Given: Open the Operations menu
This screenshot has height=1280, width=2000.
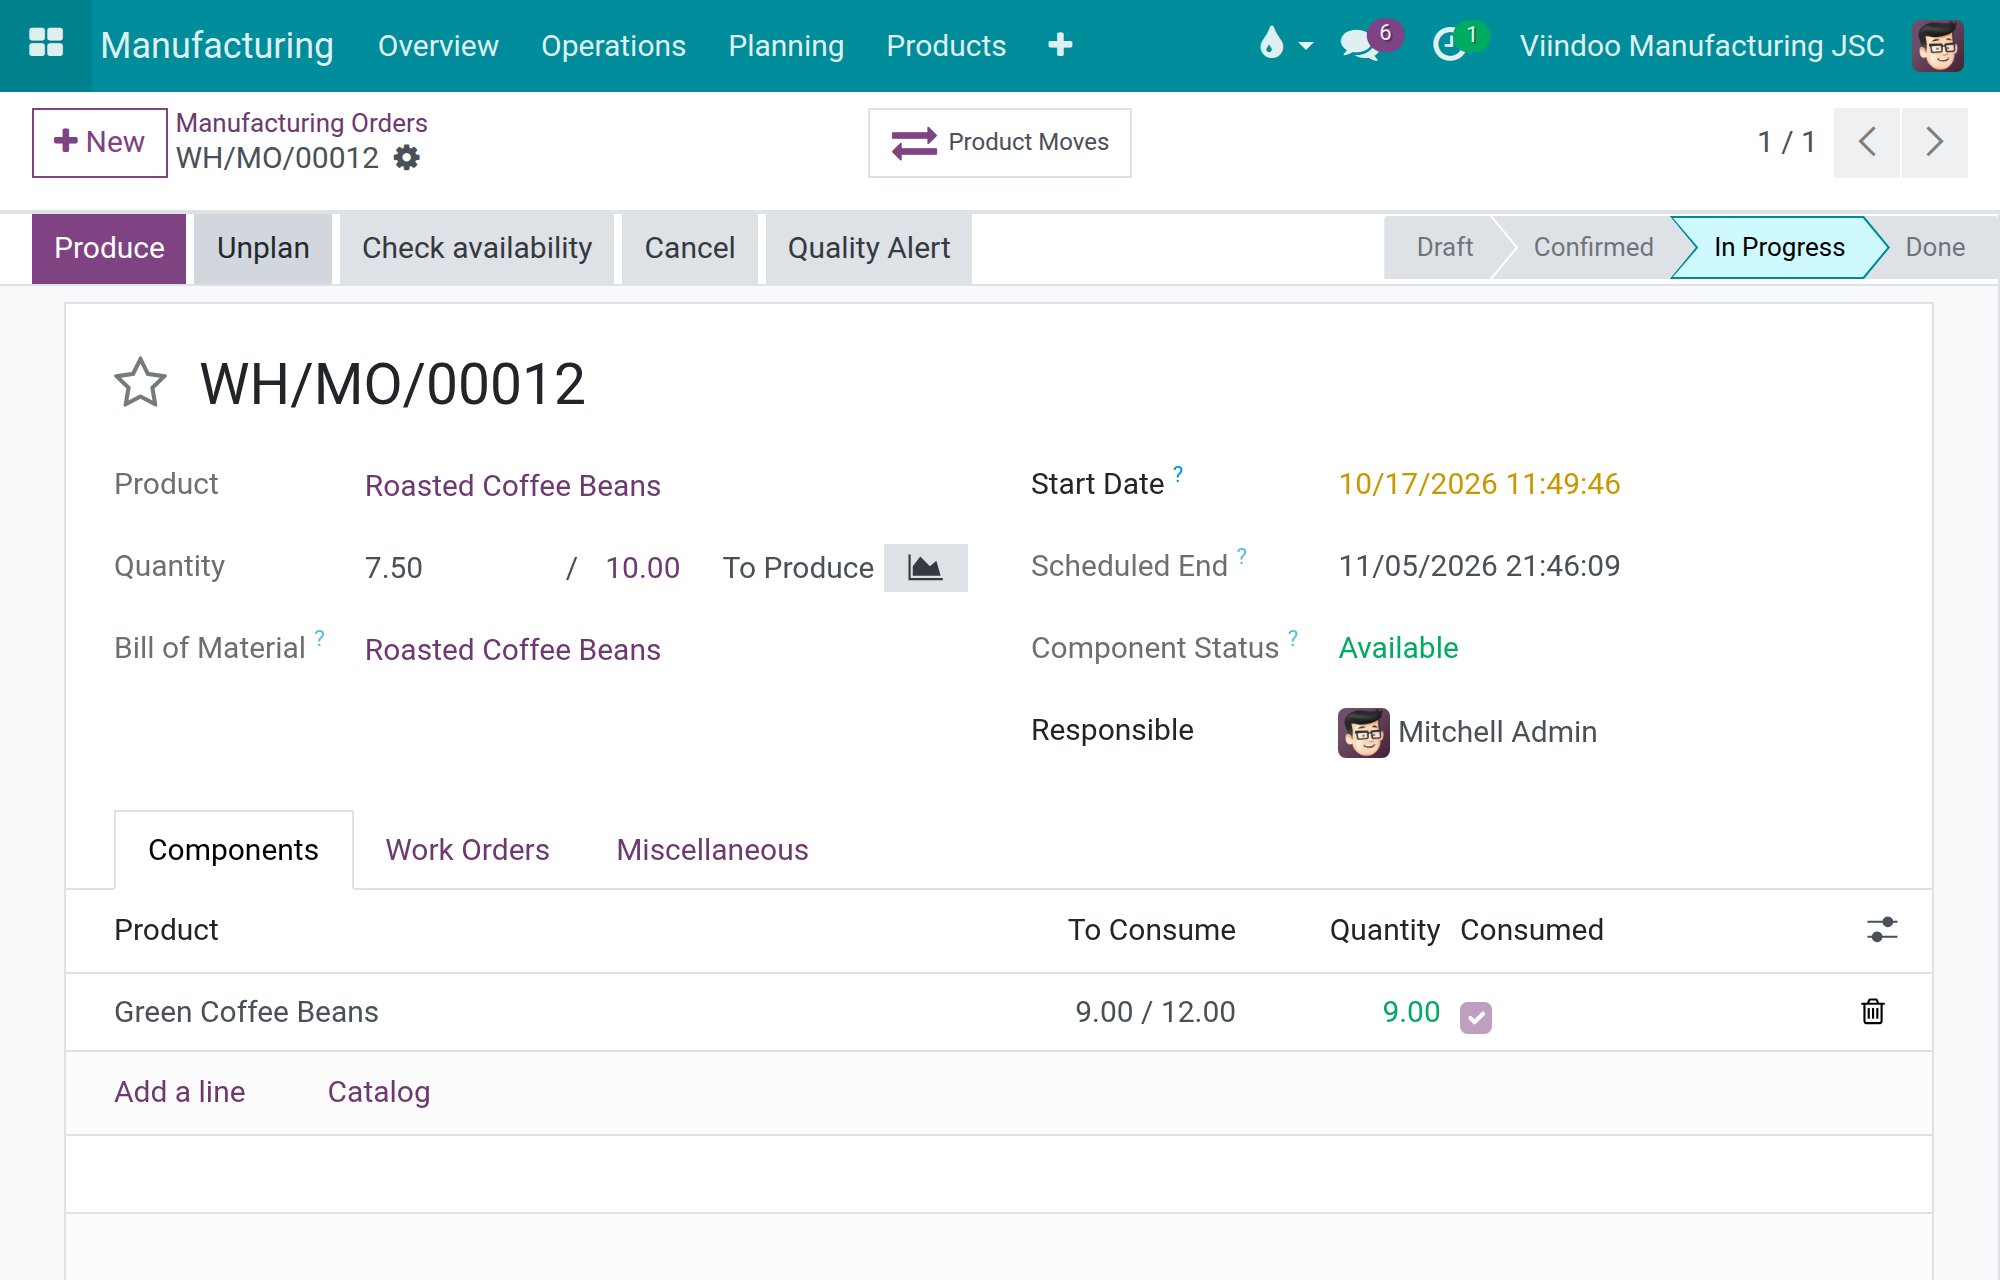Looking at the screenshot, I should click(x=613, y=45).
